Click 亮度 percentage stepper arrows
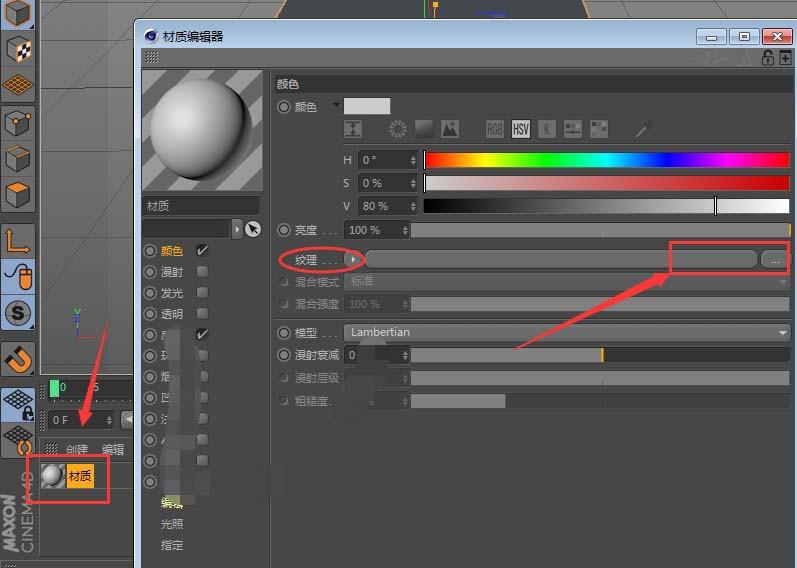797x568 pixels. [405, 230]
